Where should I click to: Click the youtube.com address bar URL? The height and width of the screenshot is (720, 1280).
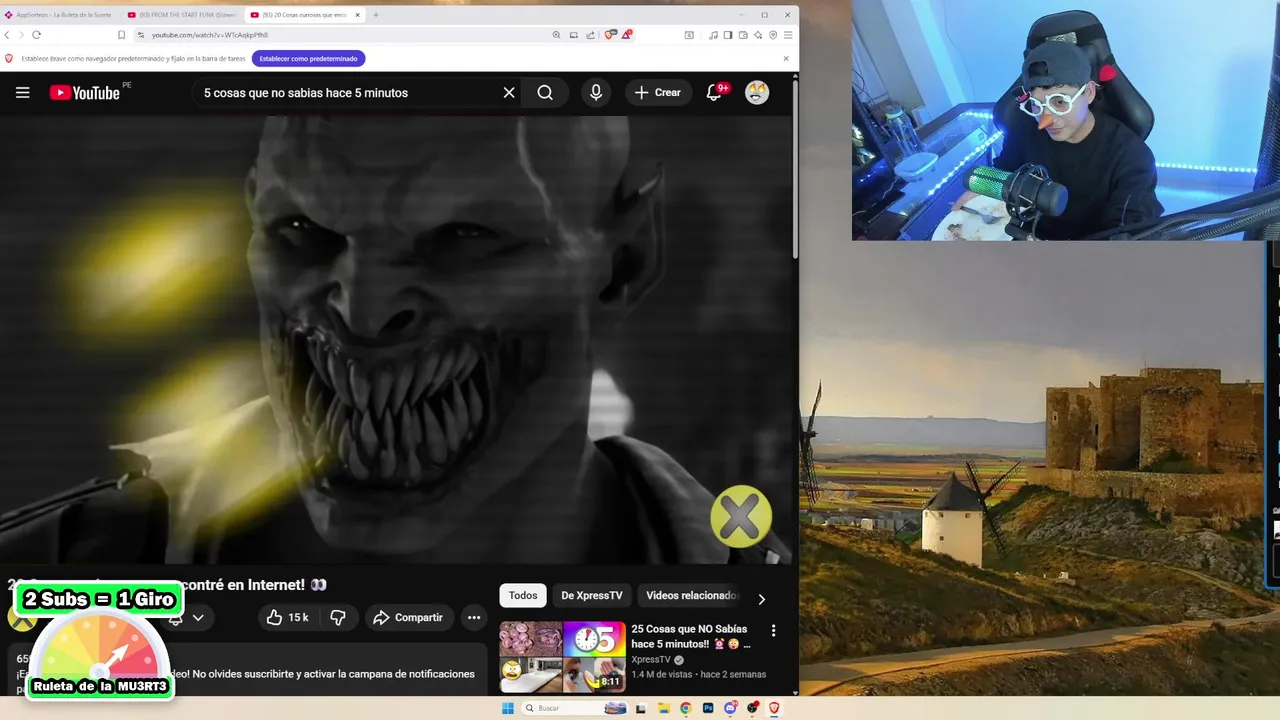pos(210,35)
